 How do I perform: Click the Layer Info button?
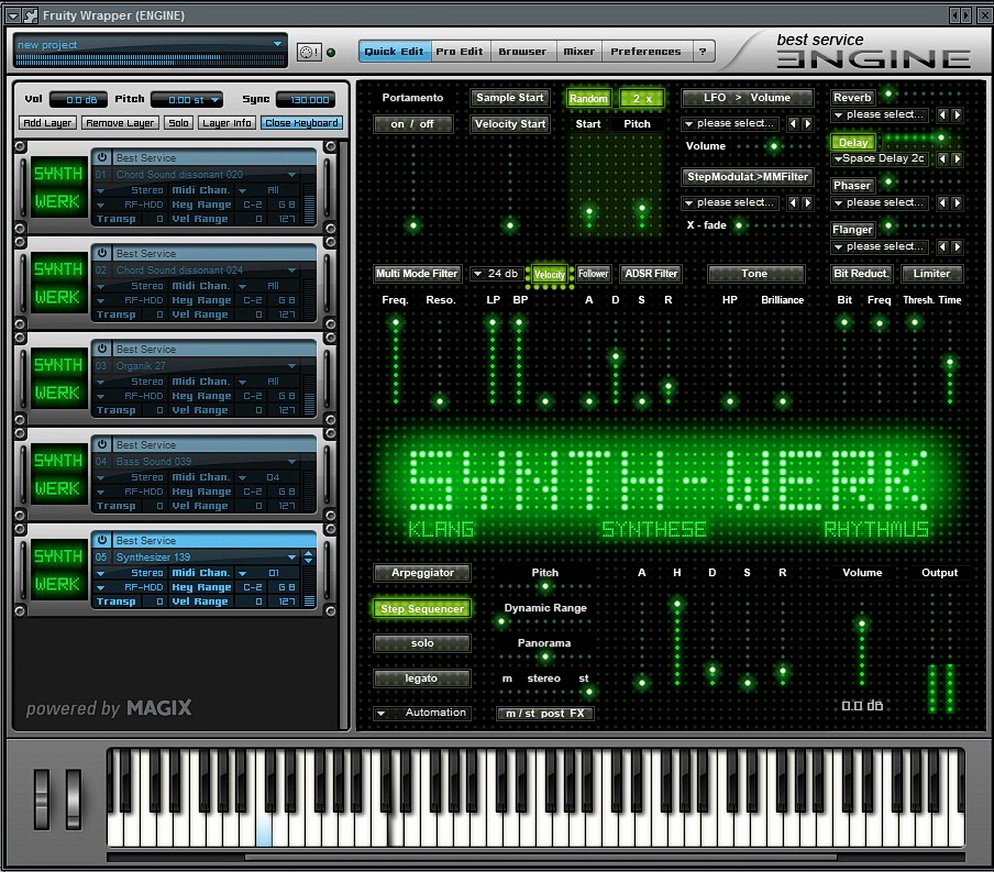click(x=227, y=123)
